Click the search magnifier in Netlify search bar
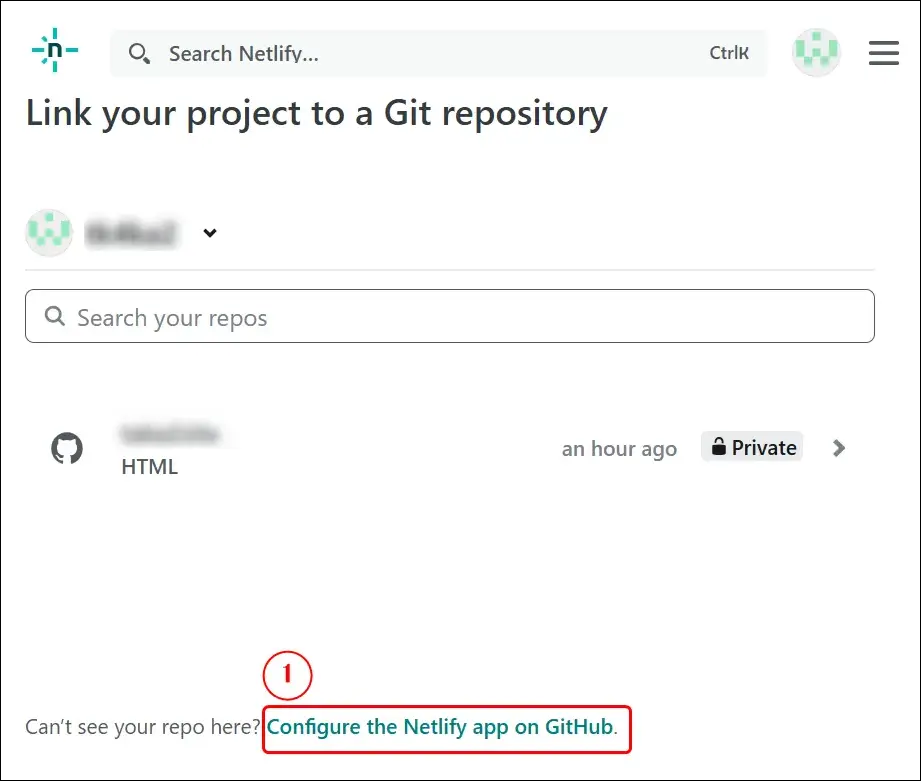Screen dimensions: 921x781 click(x=140, y=54)
